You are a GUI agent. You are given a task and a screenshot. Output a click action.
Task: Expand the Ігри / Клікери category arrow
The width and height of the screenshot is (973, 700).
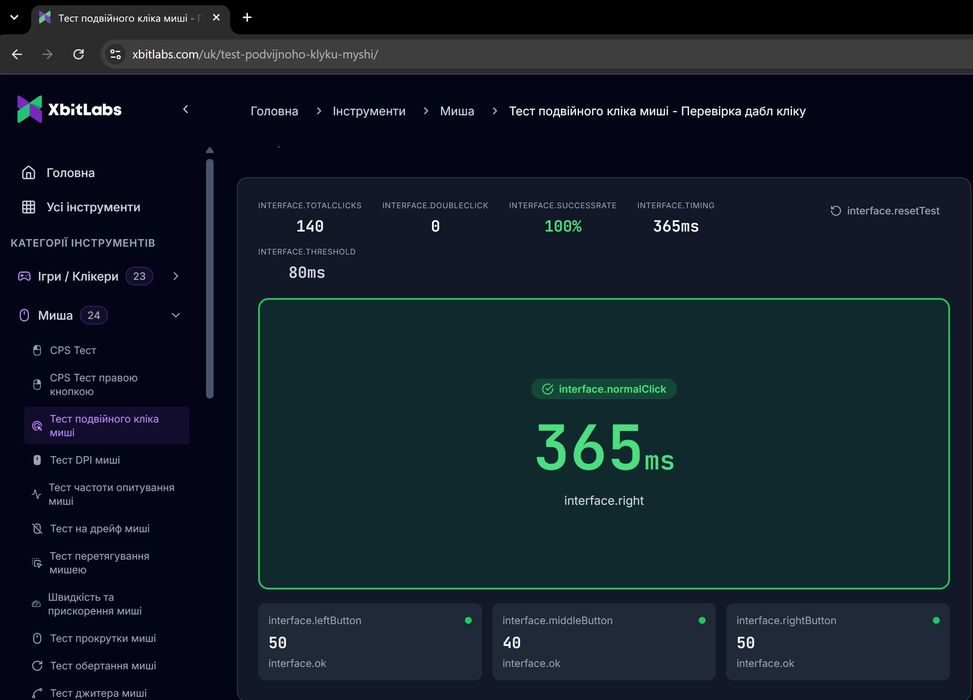[176, 276]
